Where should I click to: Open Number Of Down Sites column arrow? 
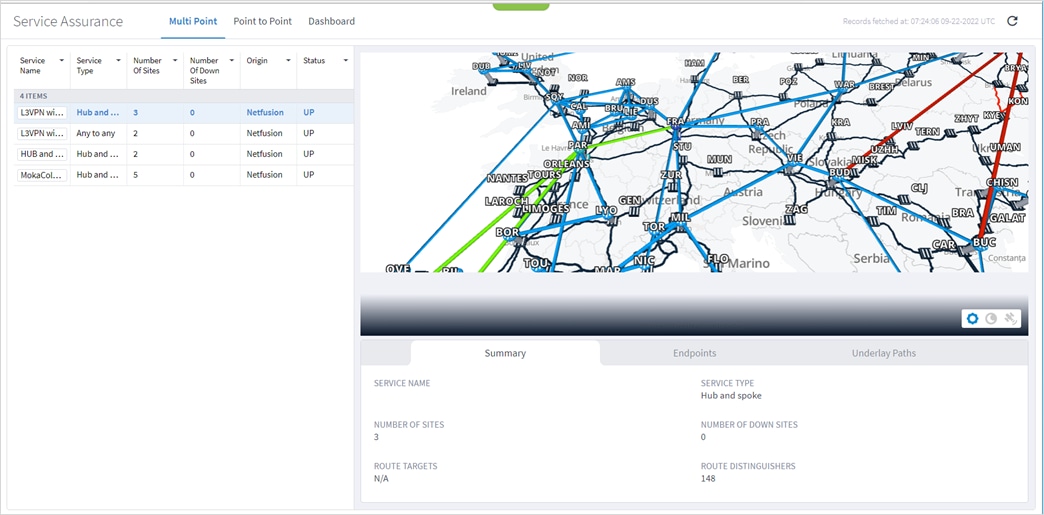pyautogui.click(x=232, y=61)
